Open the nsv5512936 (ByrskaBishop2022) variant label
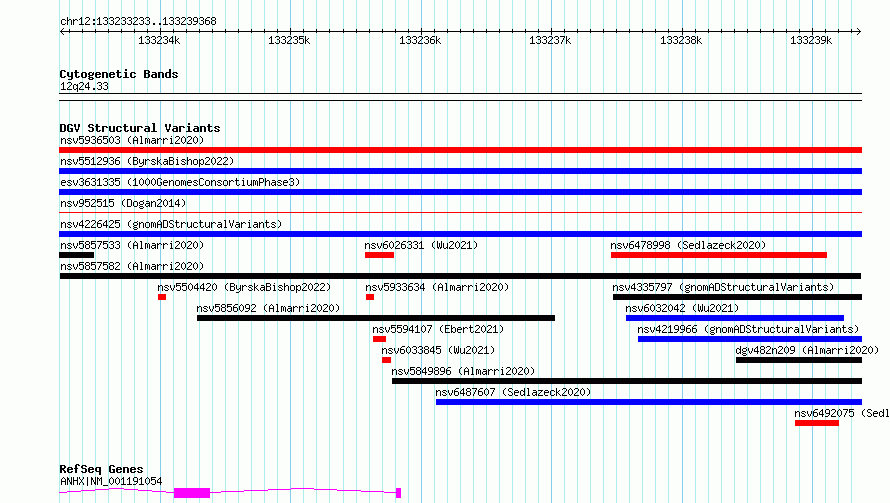This screenshot has height=503, width=890. (147, 161)
